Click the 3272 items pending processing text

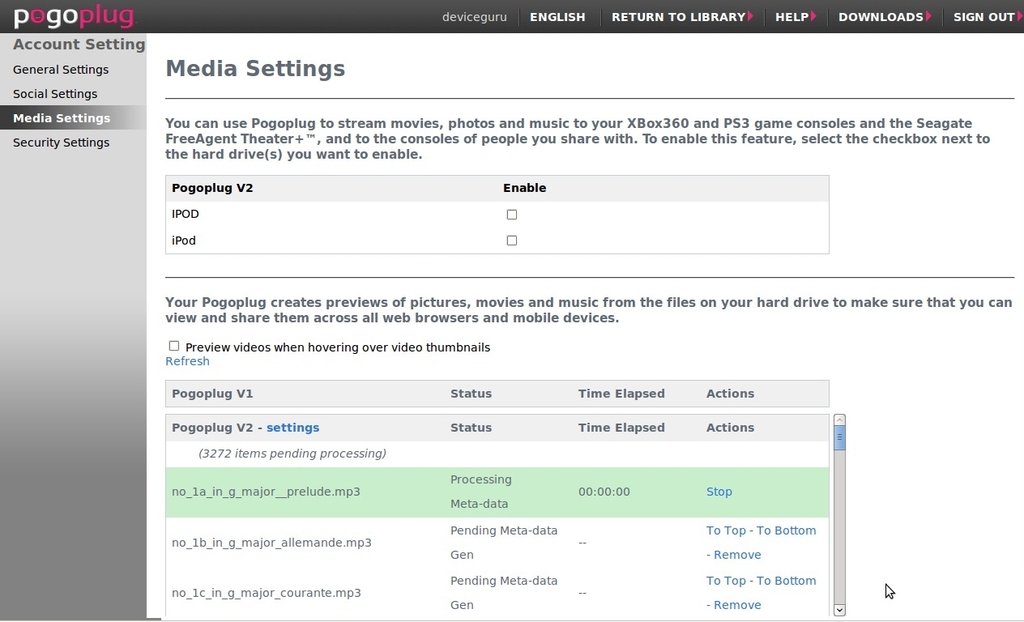point(292,453)
